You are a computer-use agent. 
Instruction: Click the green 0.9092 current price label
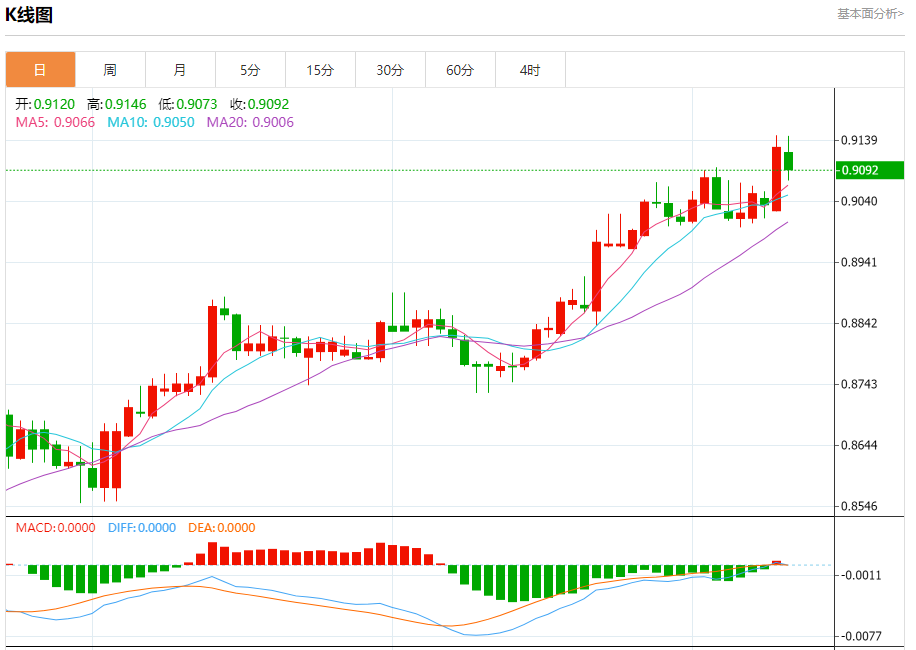point(870,170)
